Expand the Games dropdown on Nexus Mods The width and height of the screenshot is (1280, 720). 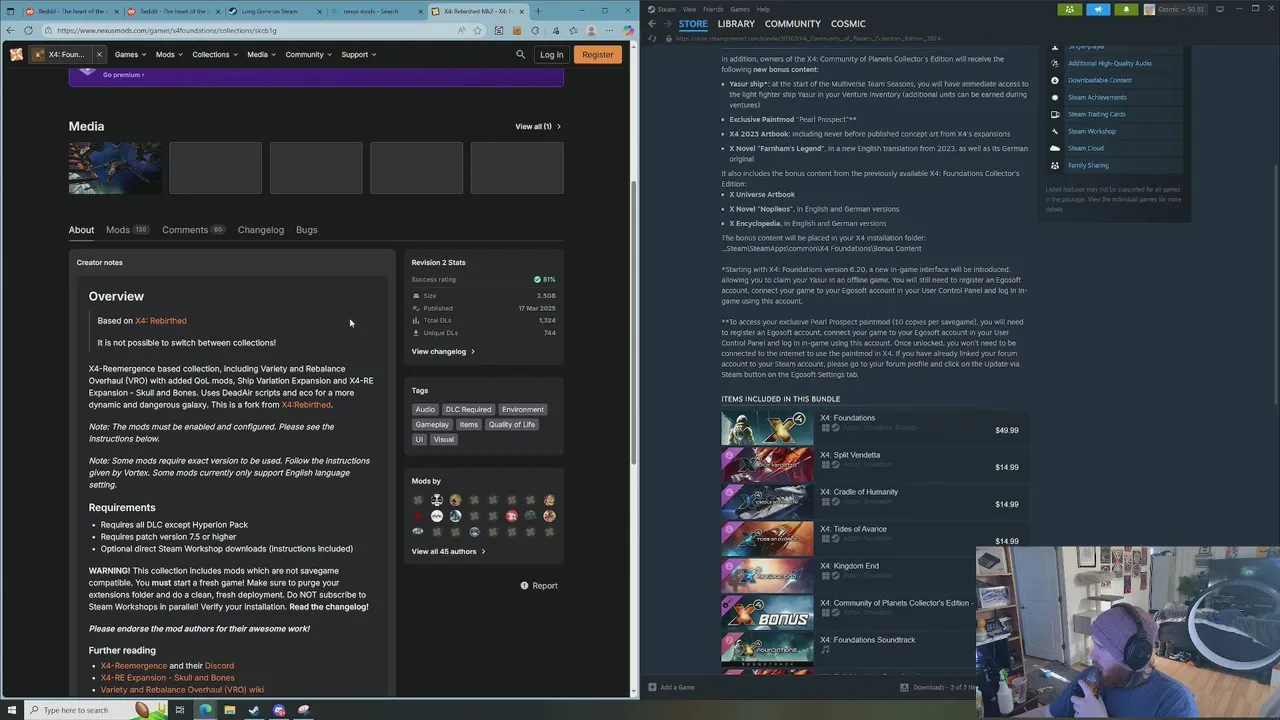click(130, 54)
